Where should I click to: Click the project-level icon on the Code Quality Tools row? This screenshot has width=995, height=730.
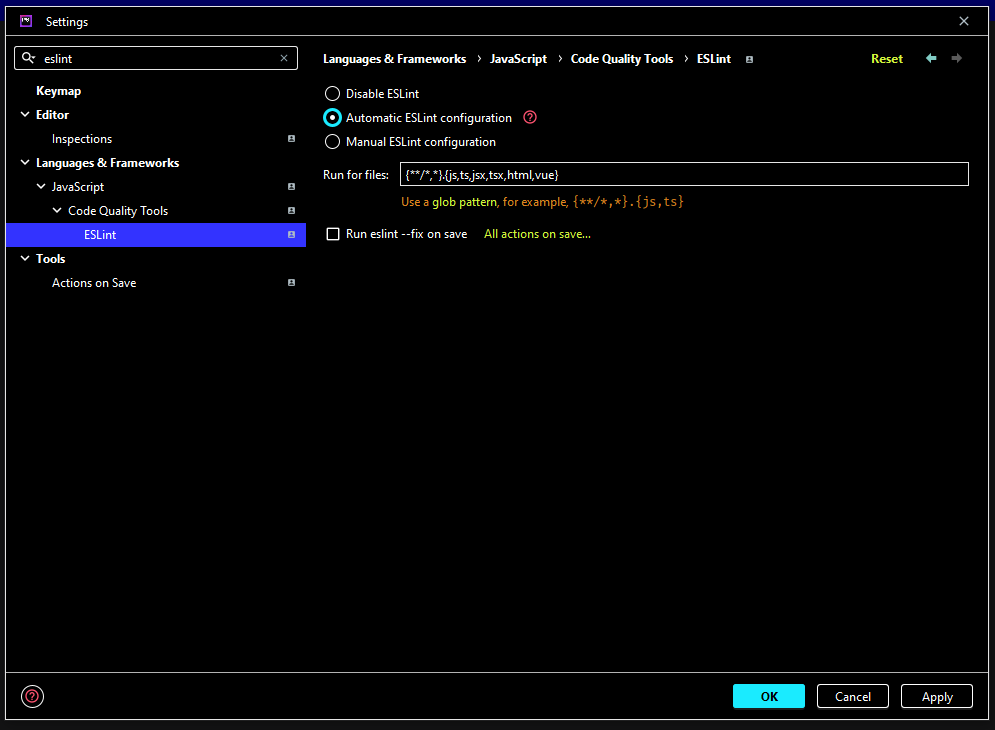[x=291, y=211]
